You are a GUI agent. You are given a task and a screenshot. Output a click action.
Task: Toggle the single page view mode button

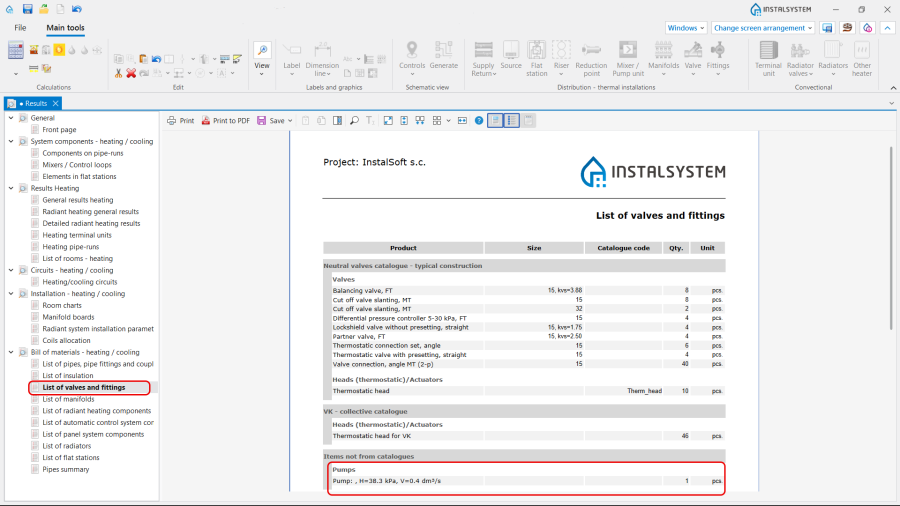(495, 120)
